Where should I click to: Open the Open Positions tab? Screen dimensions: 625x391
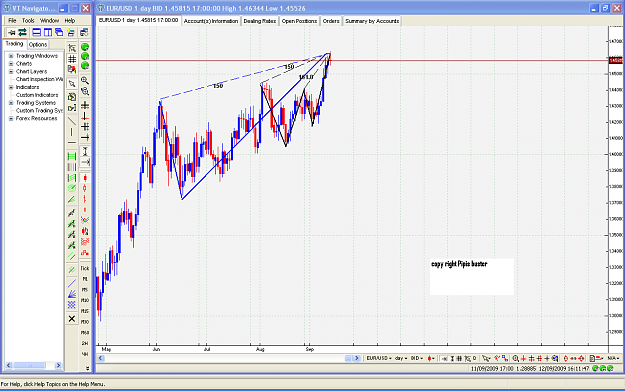pos(299,21)
